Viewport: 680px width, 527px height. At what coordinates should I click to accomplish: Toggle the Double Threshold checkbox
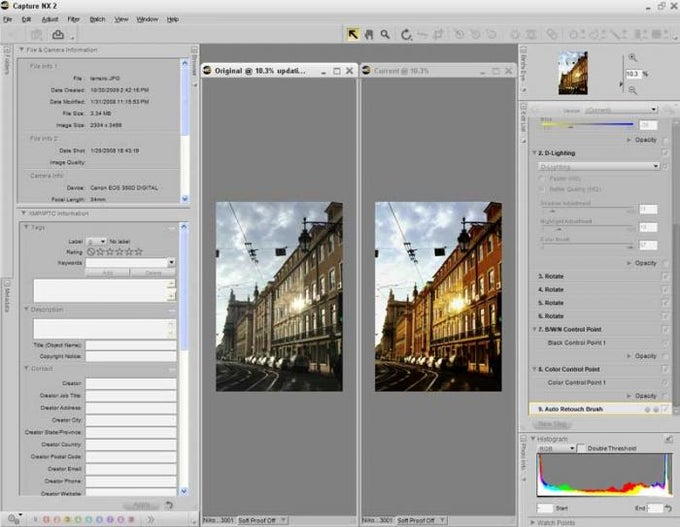tap(581, 448)
